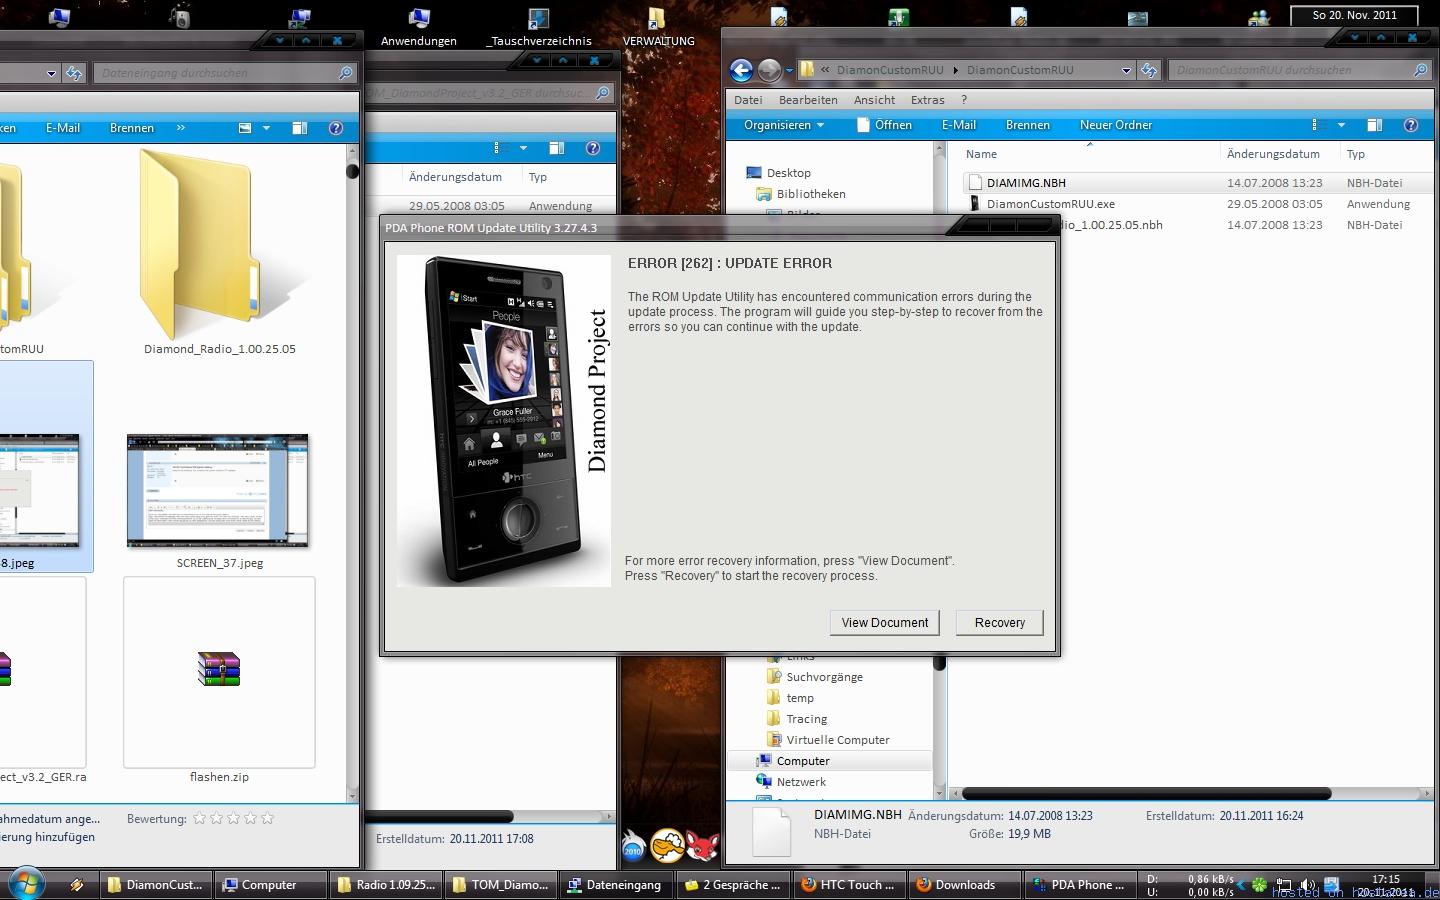Open the 2 Gespräche taskbar button
The height and width of the screenshot is (900, 1440).
click(733, 885)
